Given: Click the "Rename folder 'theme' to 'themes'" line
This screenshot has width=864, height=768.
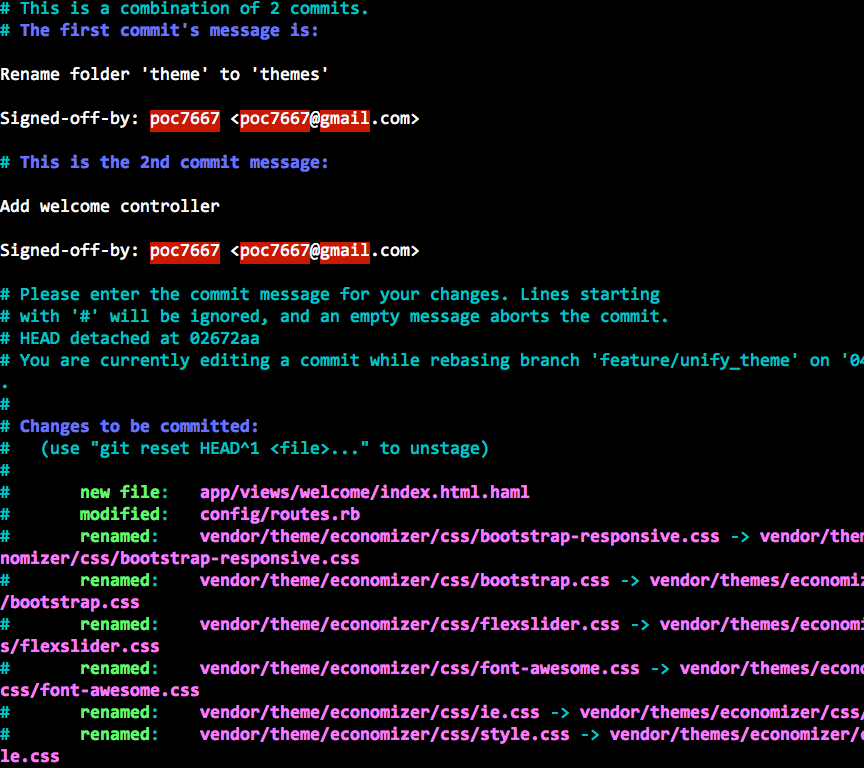Looking at the screenshot, I should [165, 75].
